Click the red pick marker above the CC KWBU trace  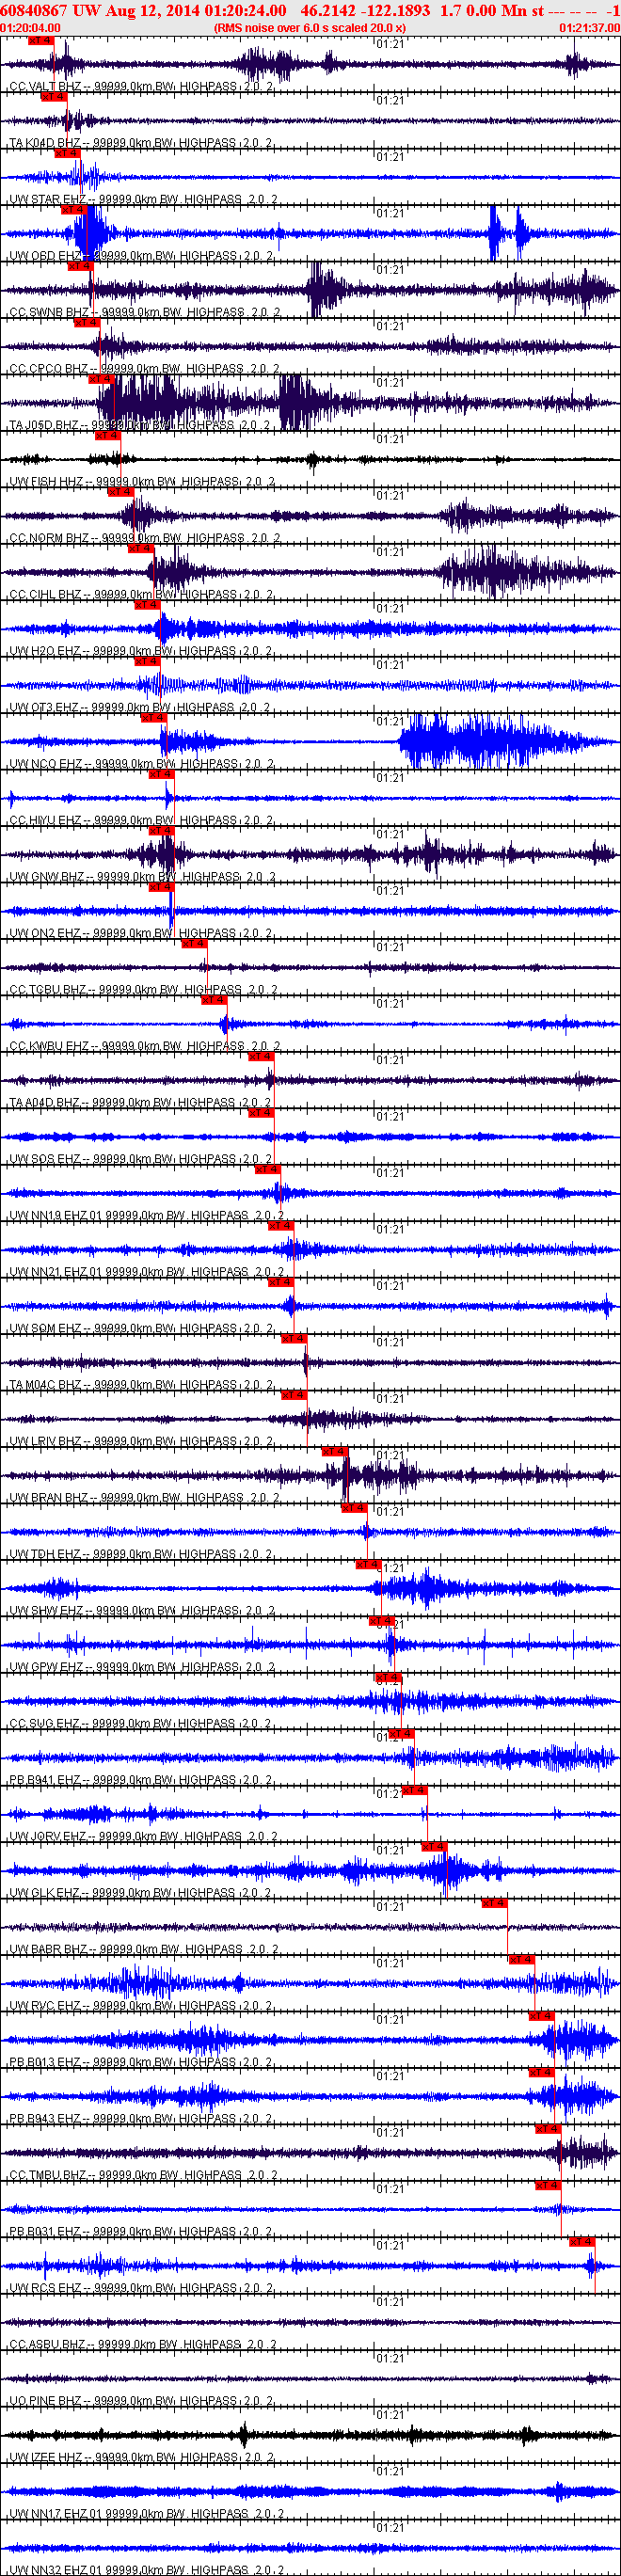click(214, 1001)
